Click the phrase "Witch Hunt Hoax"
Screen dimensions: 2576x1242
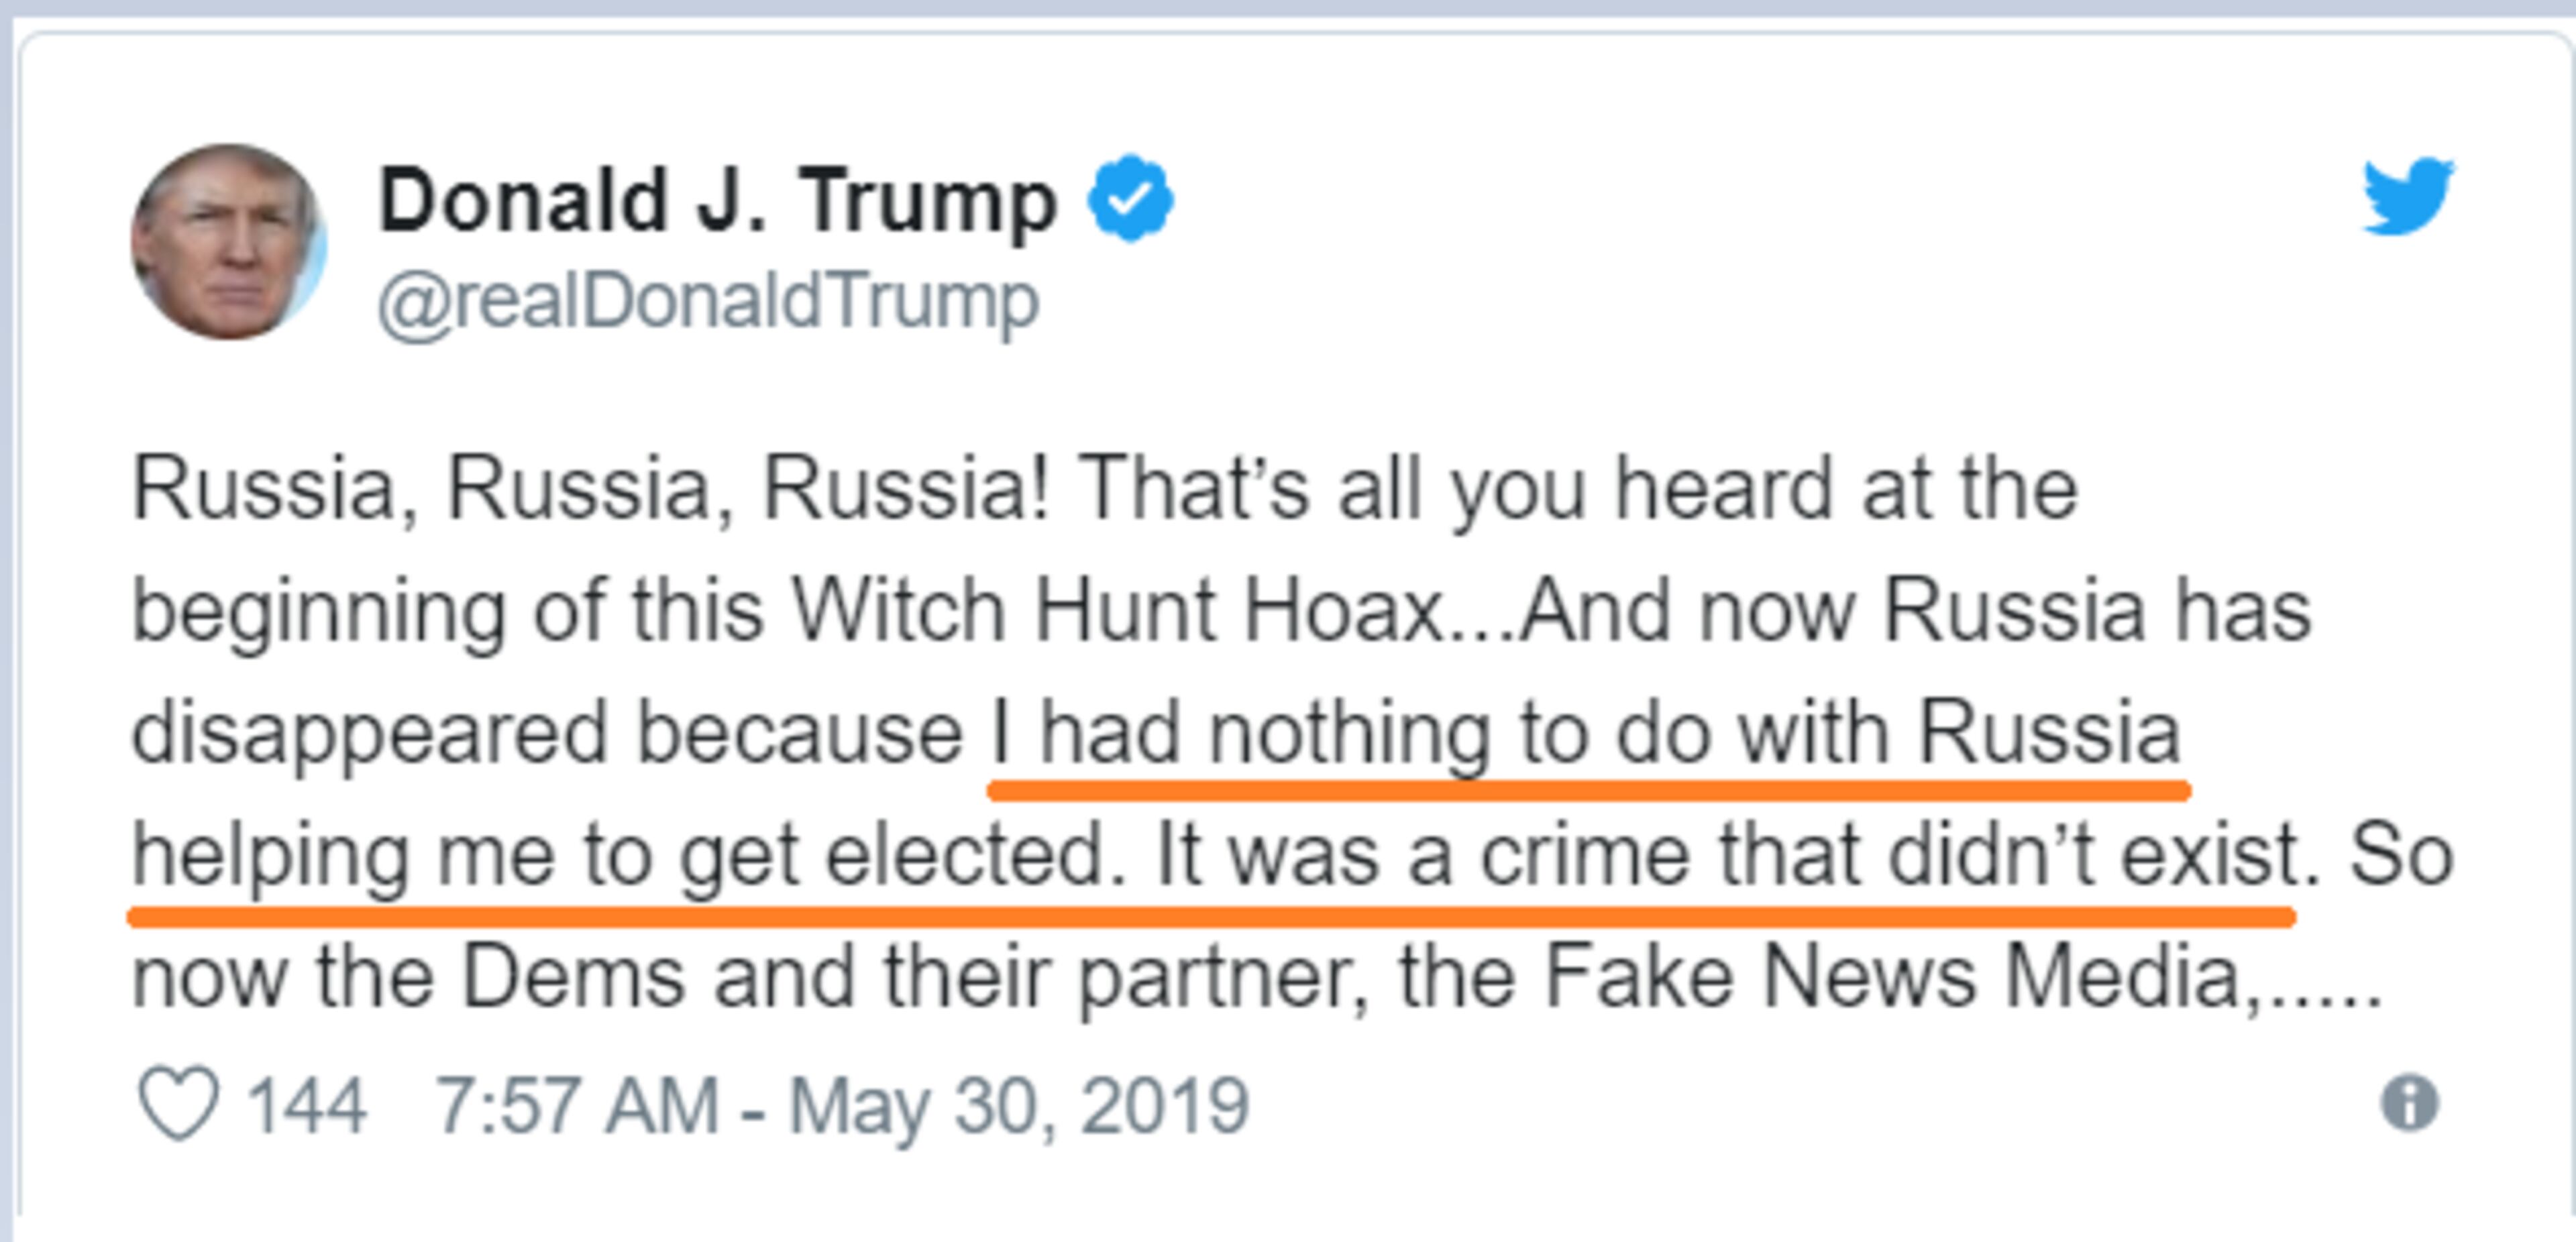[1117, 610]
